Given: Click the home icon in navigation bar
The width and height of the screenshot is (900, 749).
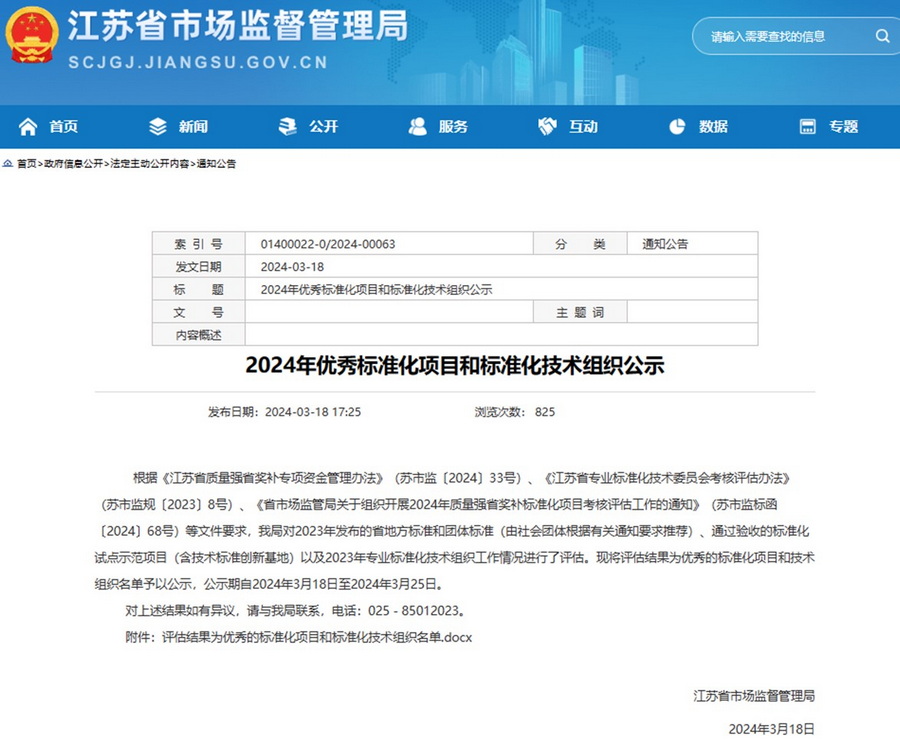Looking at the screenshot, I should [28, 127].
